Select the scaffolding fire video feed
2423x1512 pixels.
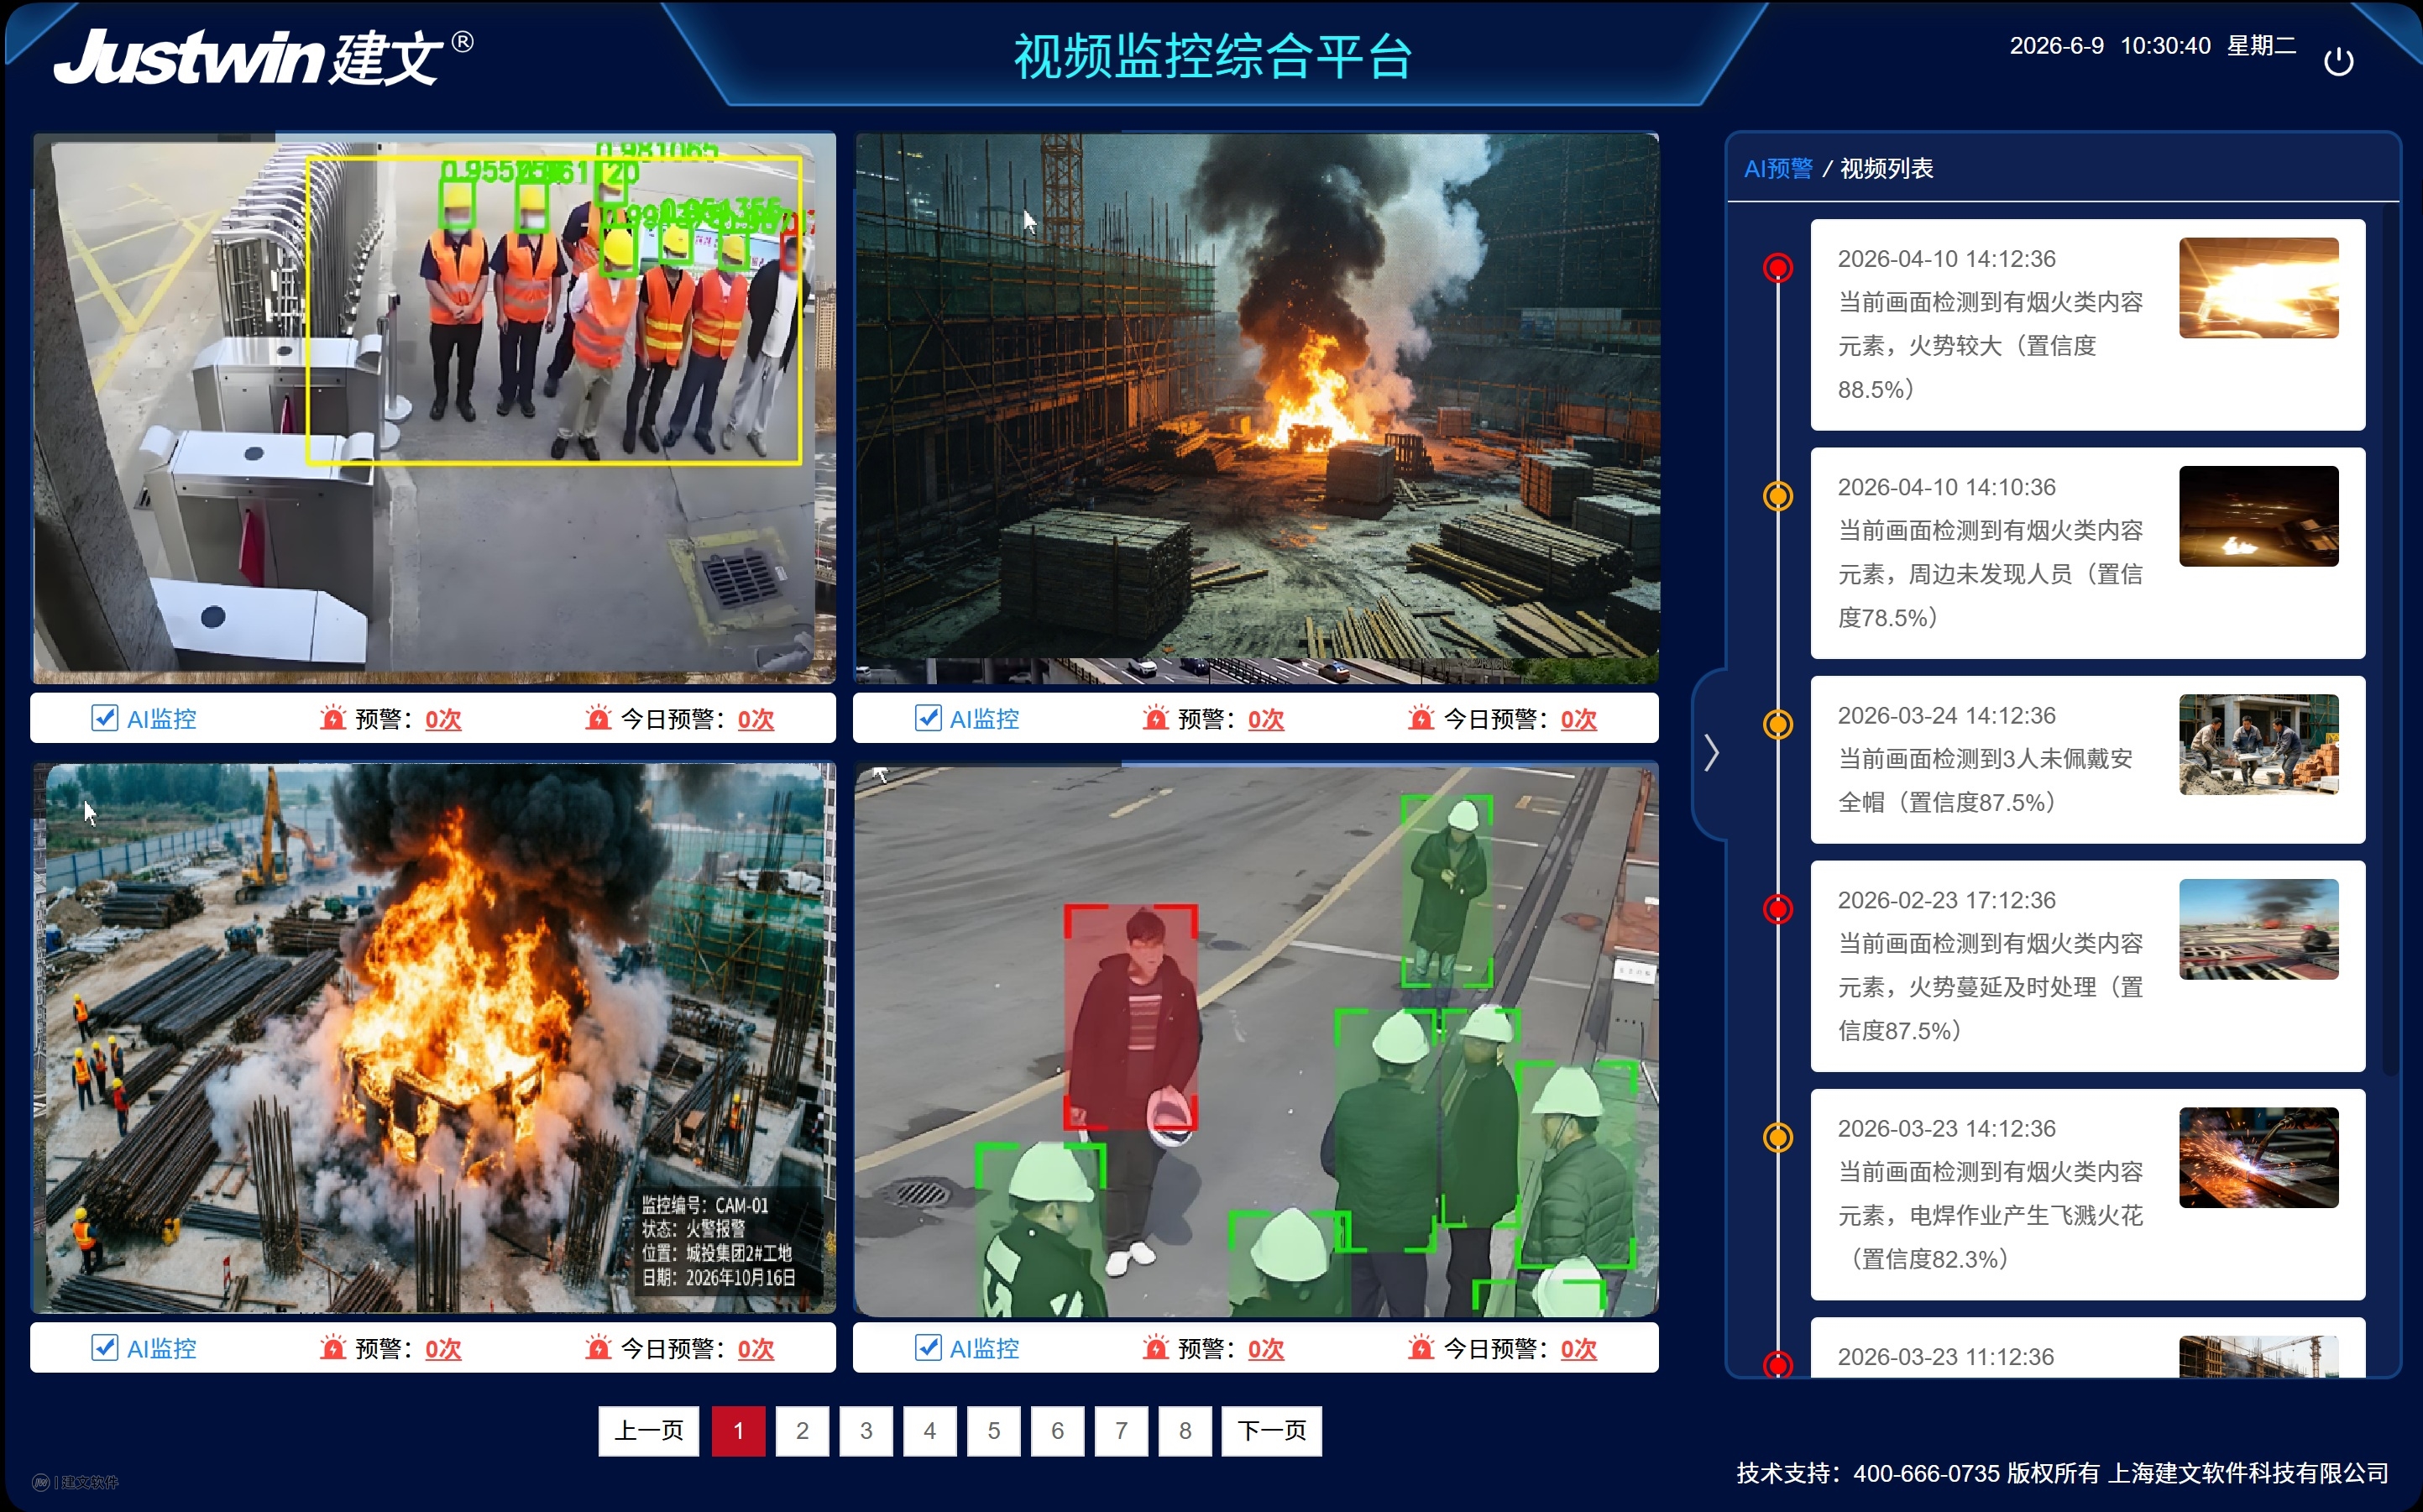(1256, 408)
